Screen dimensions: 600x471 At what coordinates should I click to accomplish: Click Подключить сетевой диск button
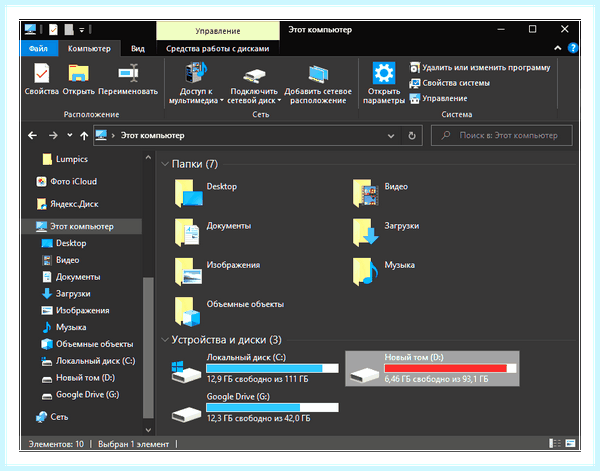click(x=254, y=84)
